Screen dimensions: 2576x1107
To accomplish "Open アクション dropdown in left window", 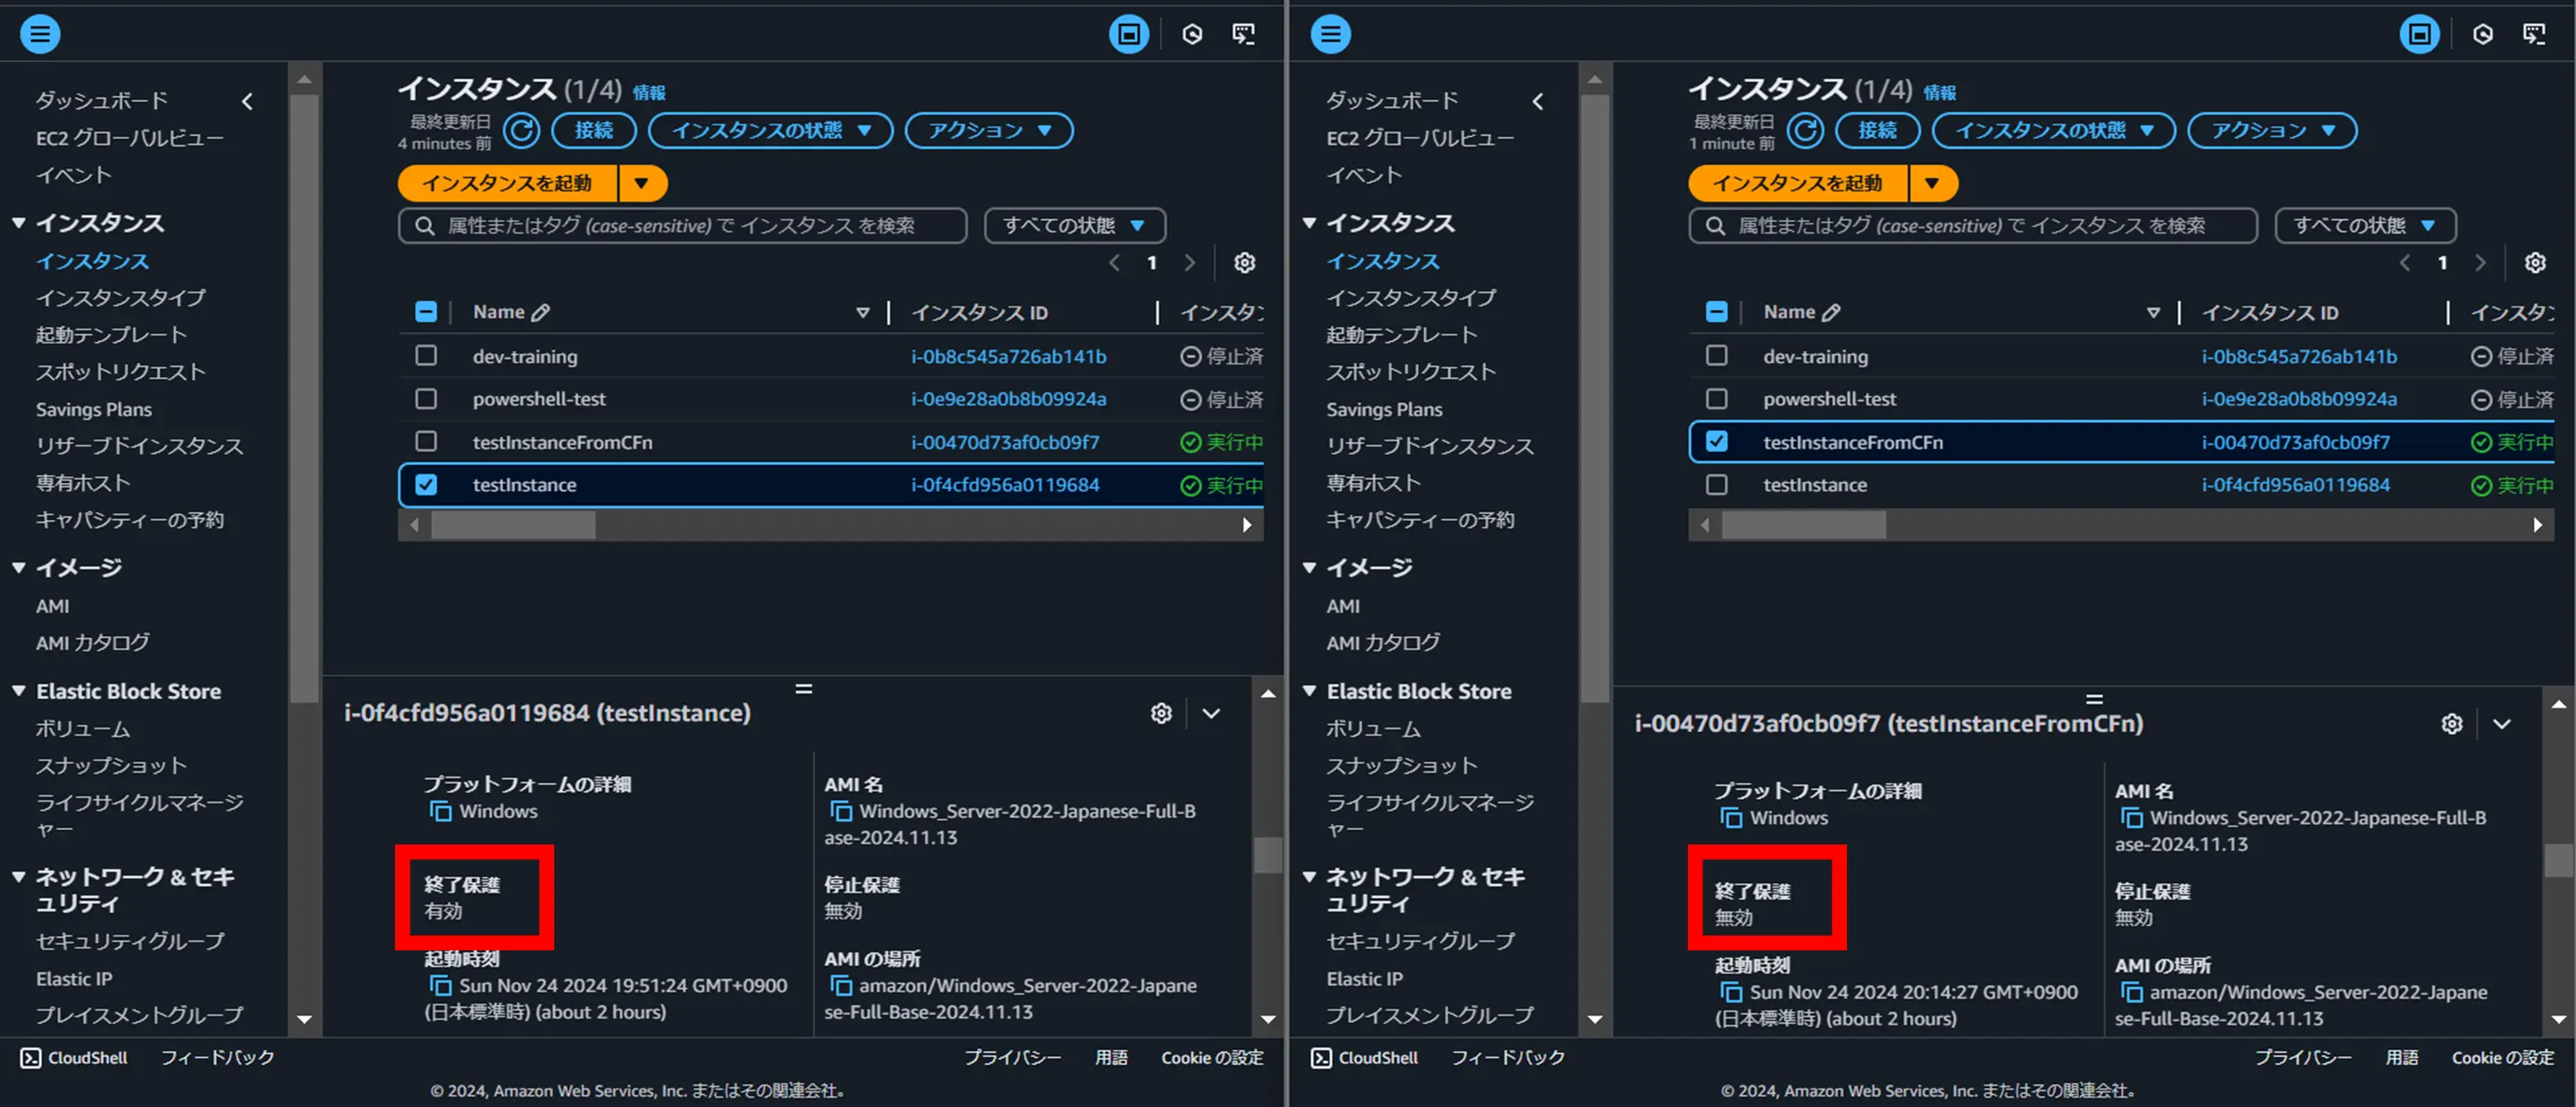I will click(x=988, y=131).
